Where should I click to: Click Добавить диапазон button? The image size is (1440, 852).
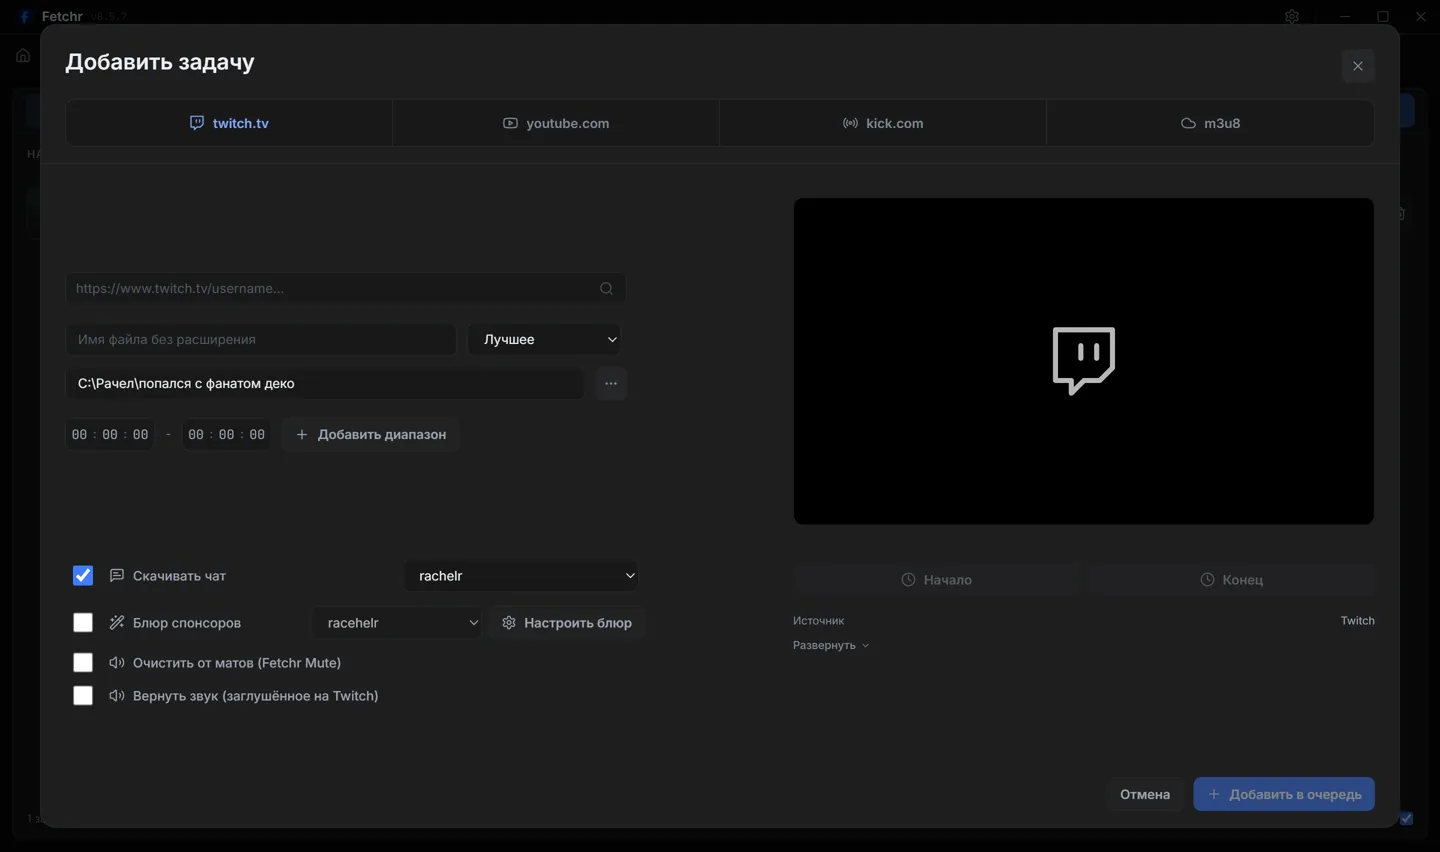(x=371, y=434)
